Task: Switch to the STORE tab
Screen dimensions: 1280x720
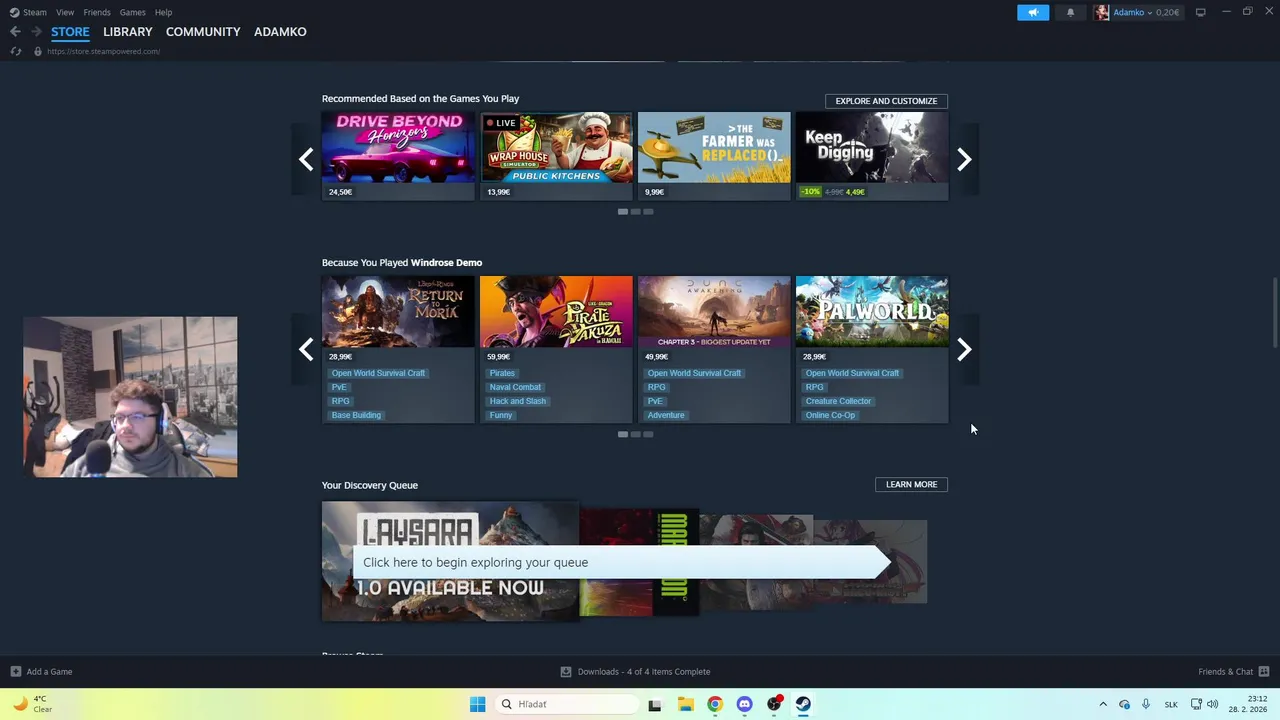Action: (70, 32)
